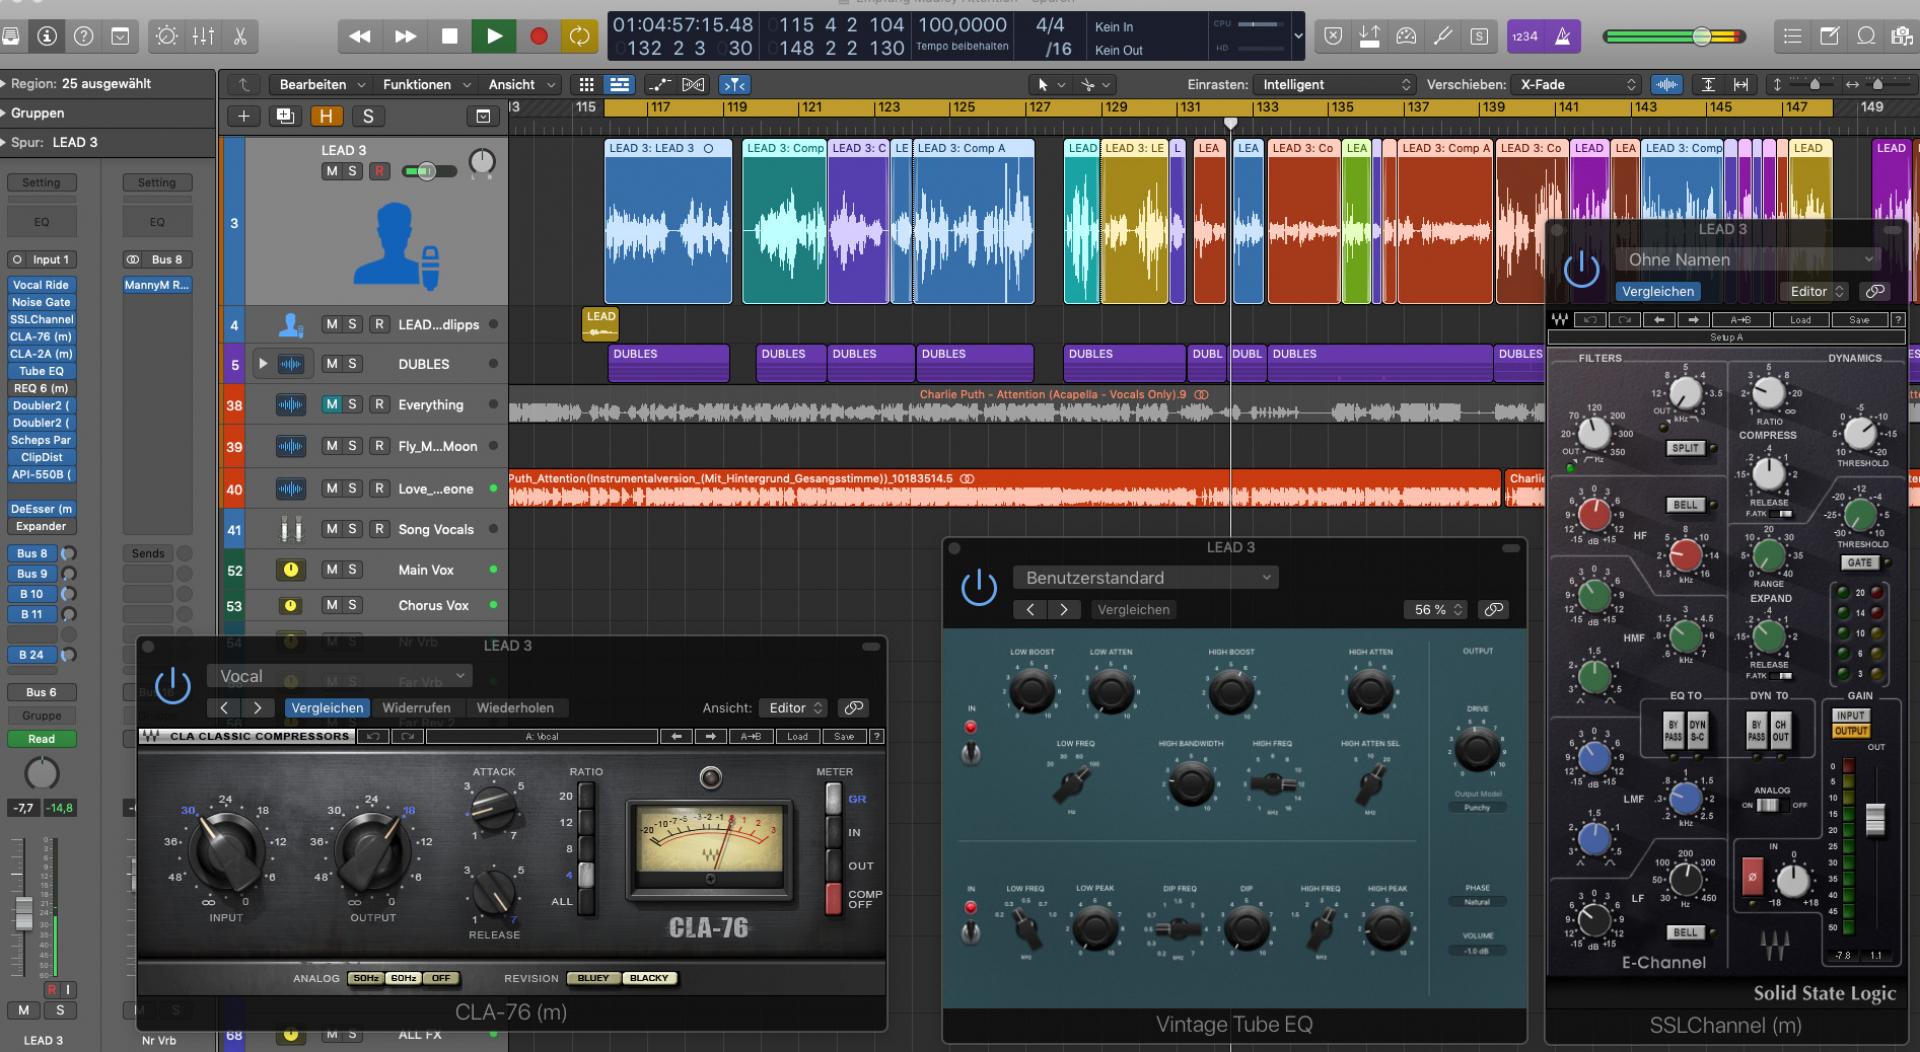Open the 56 % zoom stepper in Tube EQ
The width and height of the screenshot is (1920, 1052).
[1436, 609]
